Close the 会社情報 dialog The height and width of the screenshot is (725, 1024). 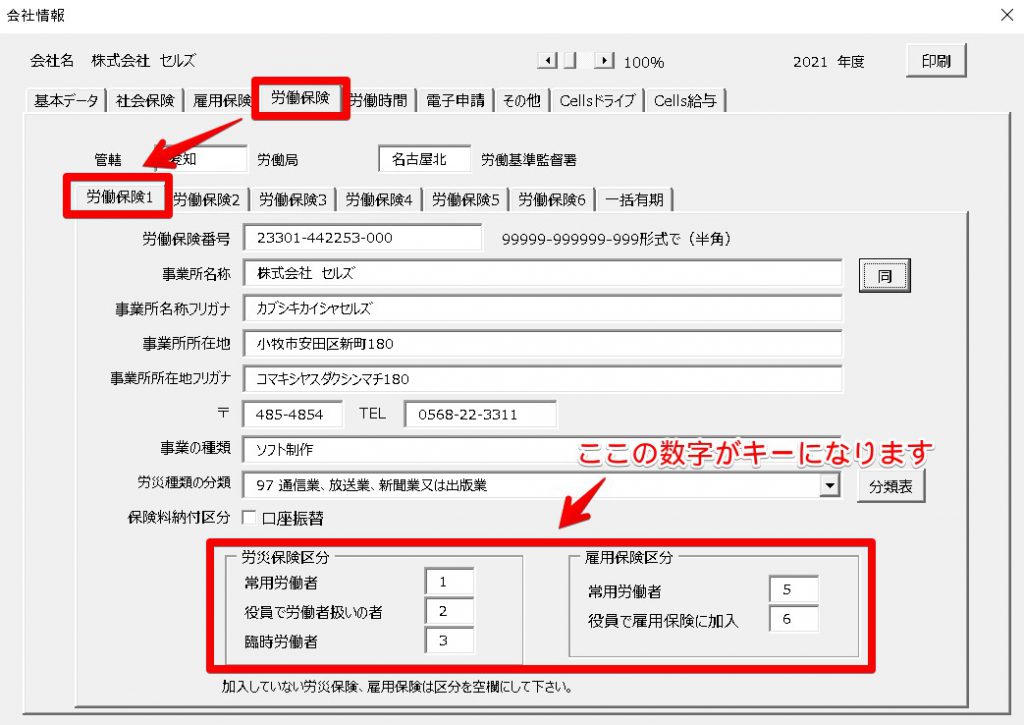[1007, 15]
